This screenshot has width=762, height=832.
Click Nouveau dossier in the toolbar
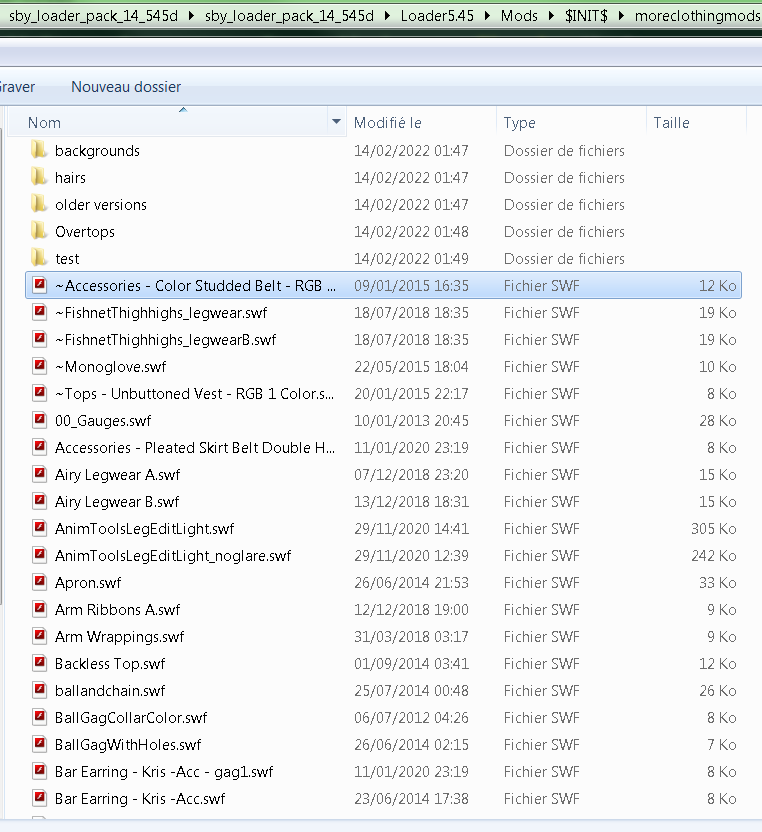pos(126,87)
